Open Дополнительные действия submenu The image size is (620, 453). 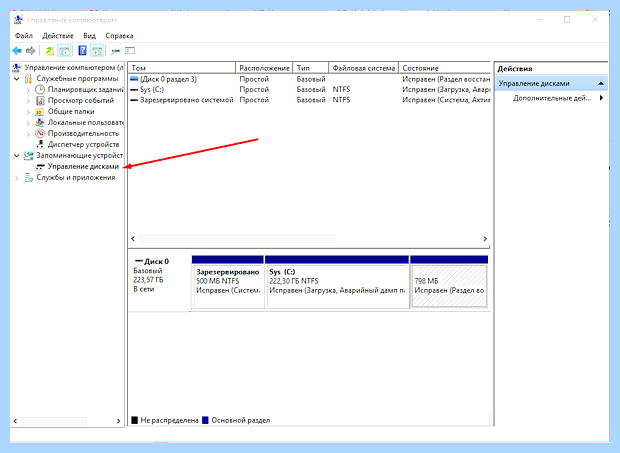[552, 98]
